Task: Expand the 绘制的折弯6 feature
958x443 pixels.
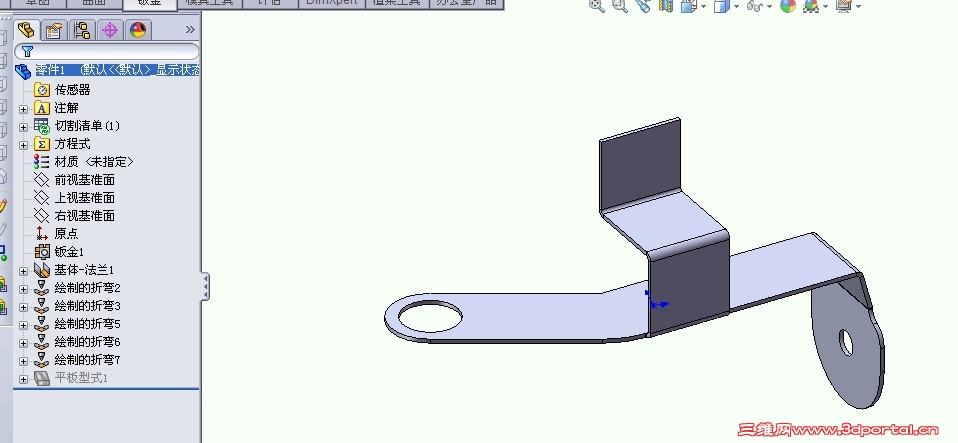Action: coord(23,343)
